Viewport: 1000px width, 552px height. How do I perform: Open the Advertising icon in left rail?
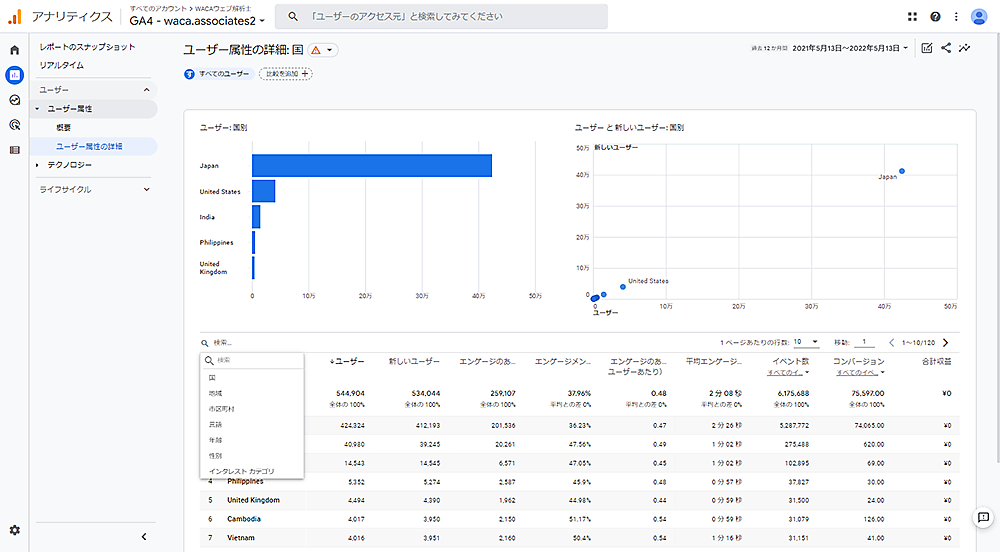[x=14, y=125]
